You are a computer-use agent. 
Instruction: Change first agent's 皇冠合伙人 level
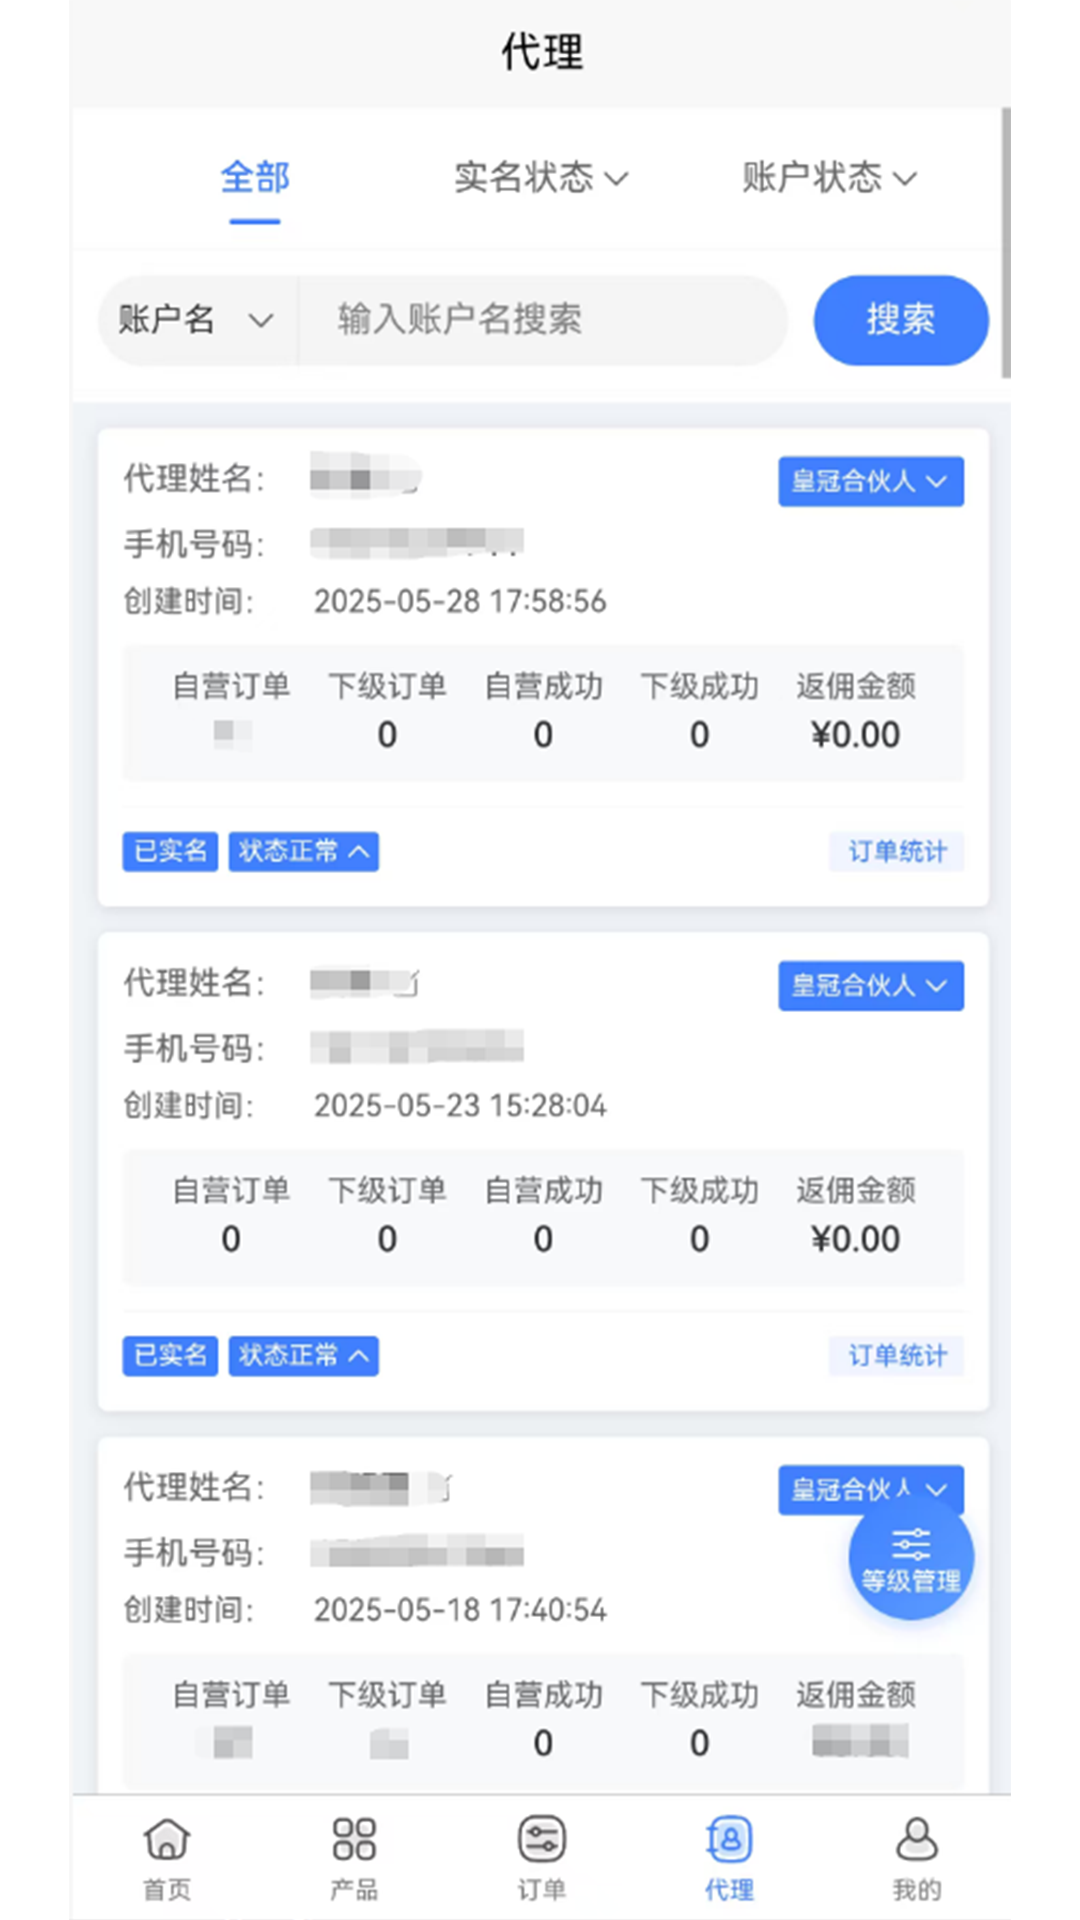[871, 482]
